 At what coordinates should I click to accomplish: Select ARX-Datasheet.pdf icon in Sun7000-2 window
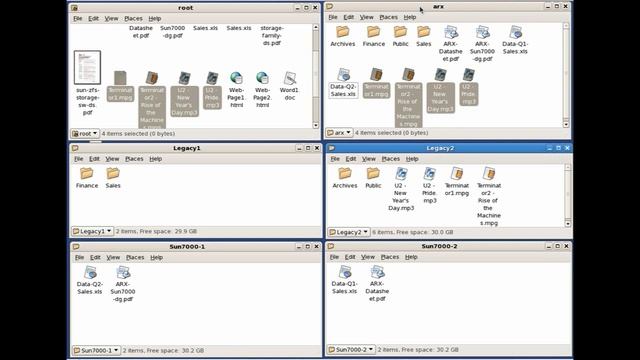tap(377, 272)
